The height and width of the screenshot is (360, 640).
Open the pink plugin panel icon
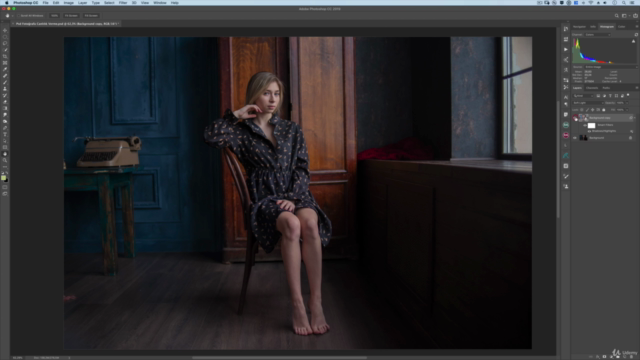pos(566,135)
